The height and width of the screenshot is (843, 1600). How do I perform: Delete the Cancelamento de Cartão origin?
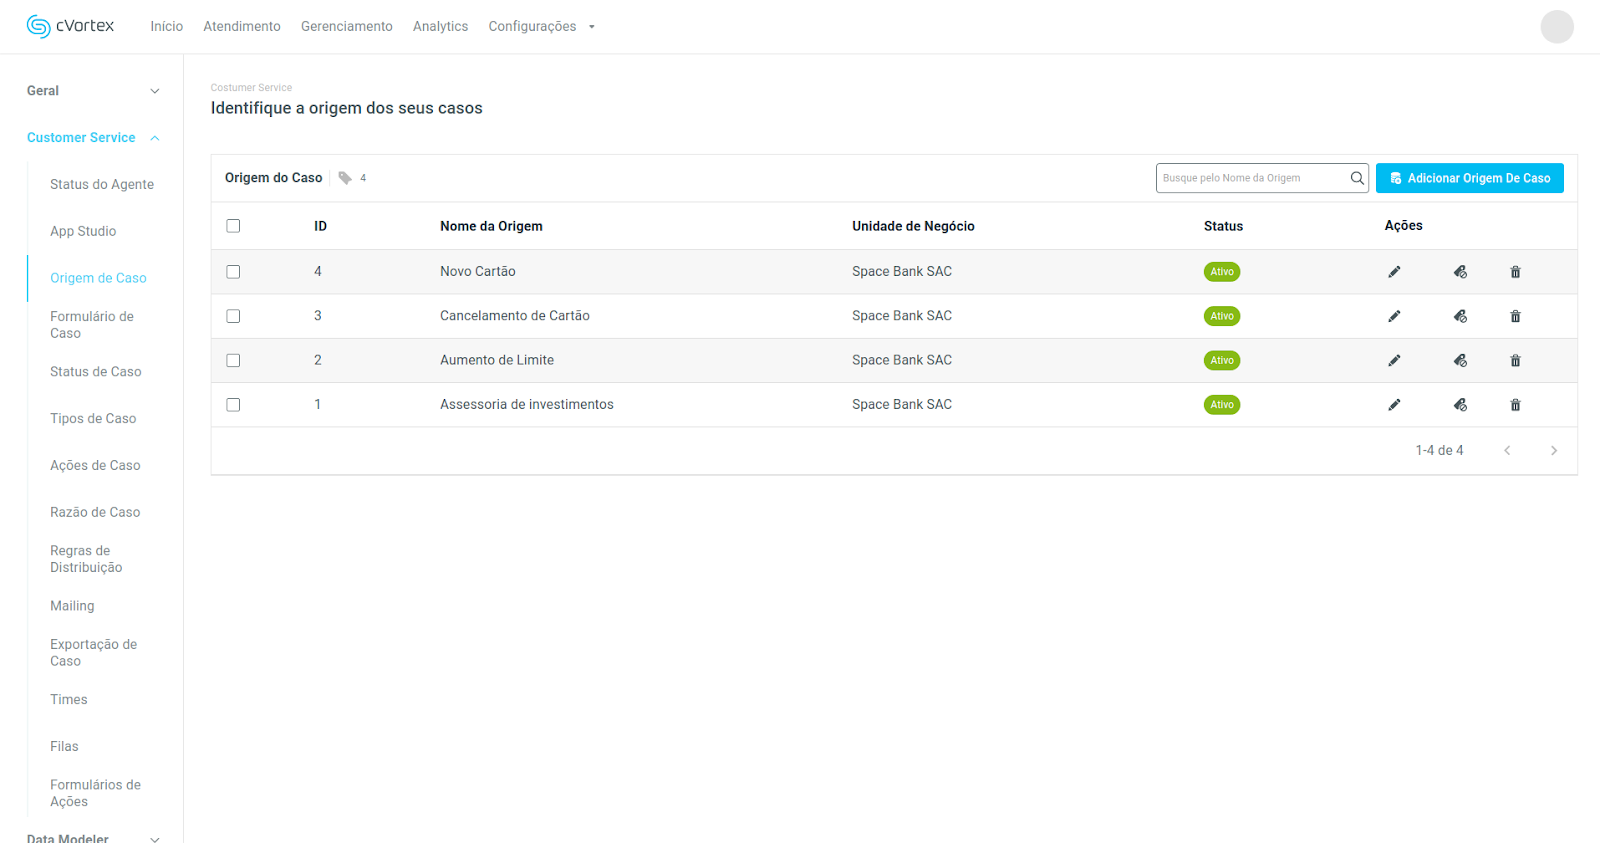[x=1515, y=316]
